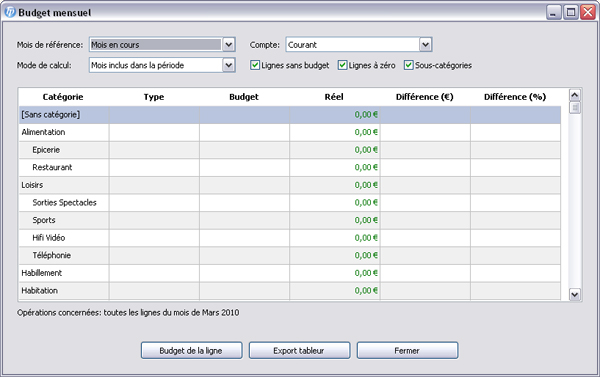Select the Sports subcategory row
This screenshot has width=600, height=377.
(290, 220)
